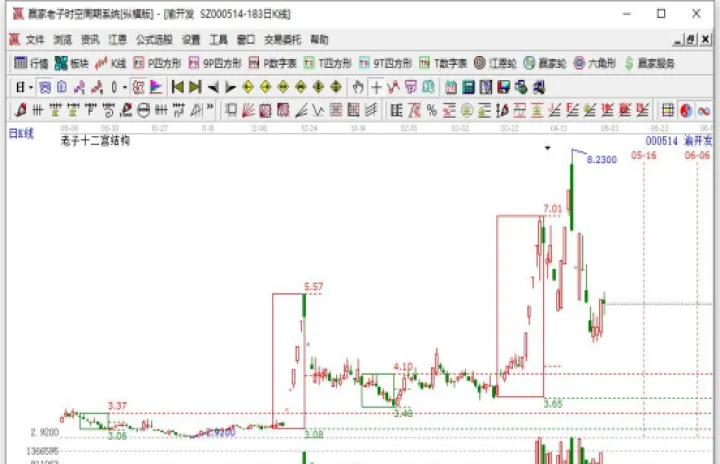The height and width of the screenshot is (464, 720).
Task: Show more drawing tools via » chevron
Action: point(210,108)
